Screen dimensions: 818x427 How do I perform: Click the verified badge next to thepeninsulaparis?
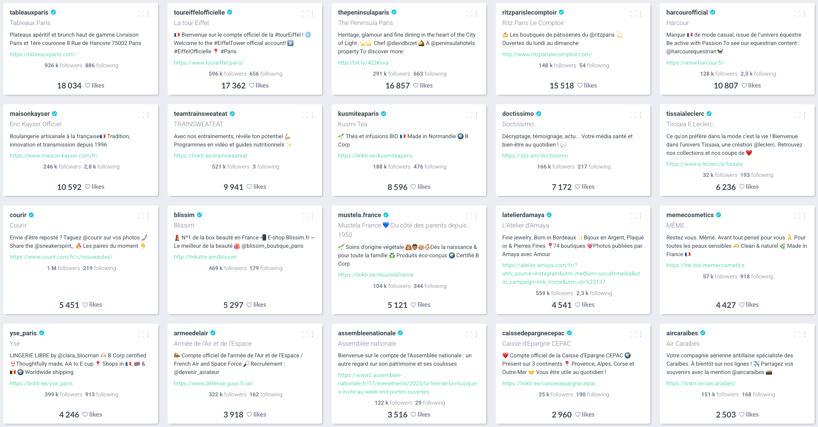[x=394, y=13]
